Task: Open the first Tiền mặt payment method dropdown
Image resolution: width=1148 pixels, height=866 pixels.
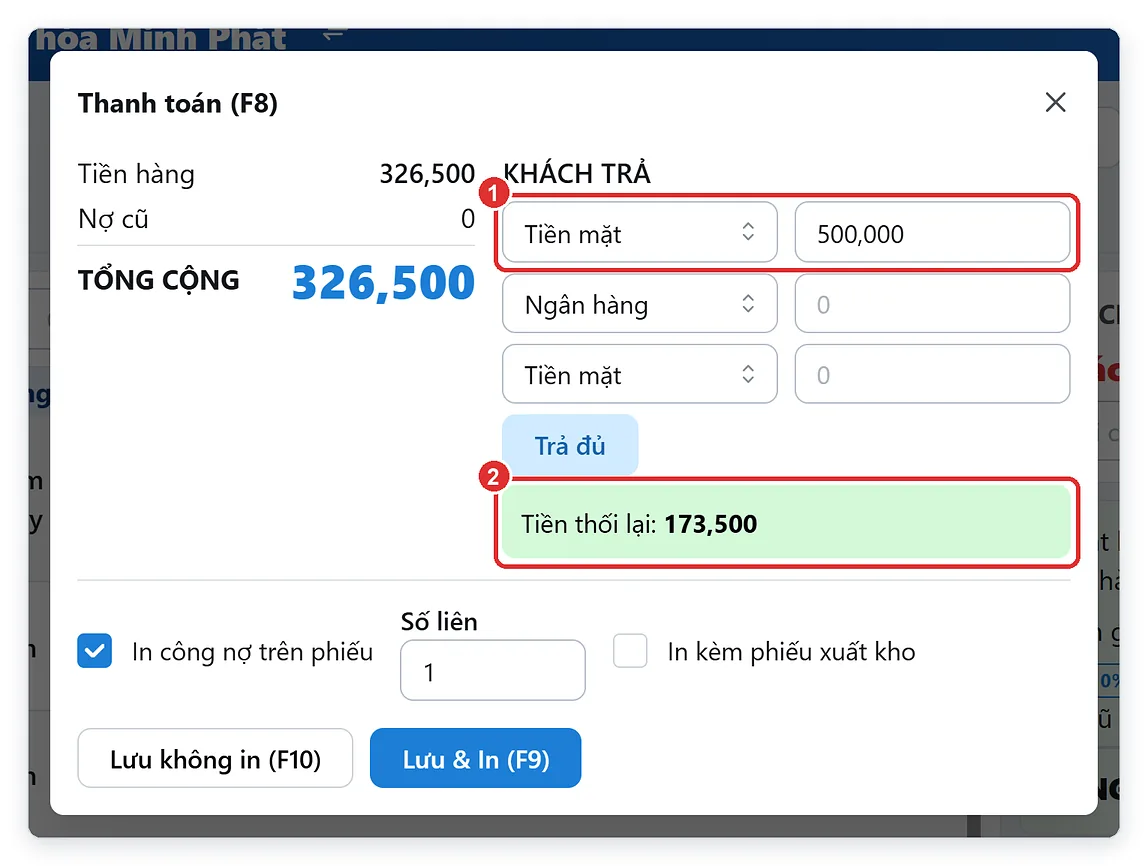Action: pyautogui.click(x=639, y=234)
